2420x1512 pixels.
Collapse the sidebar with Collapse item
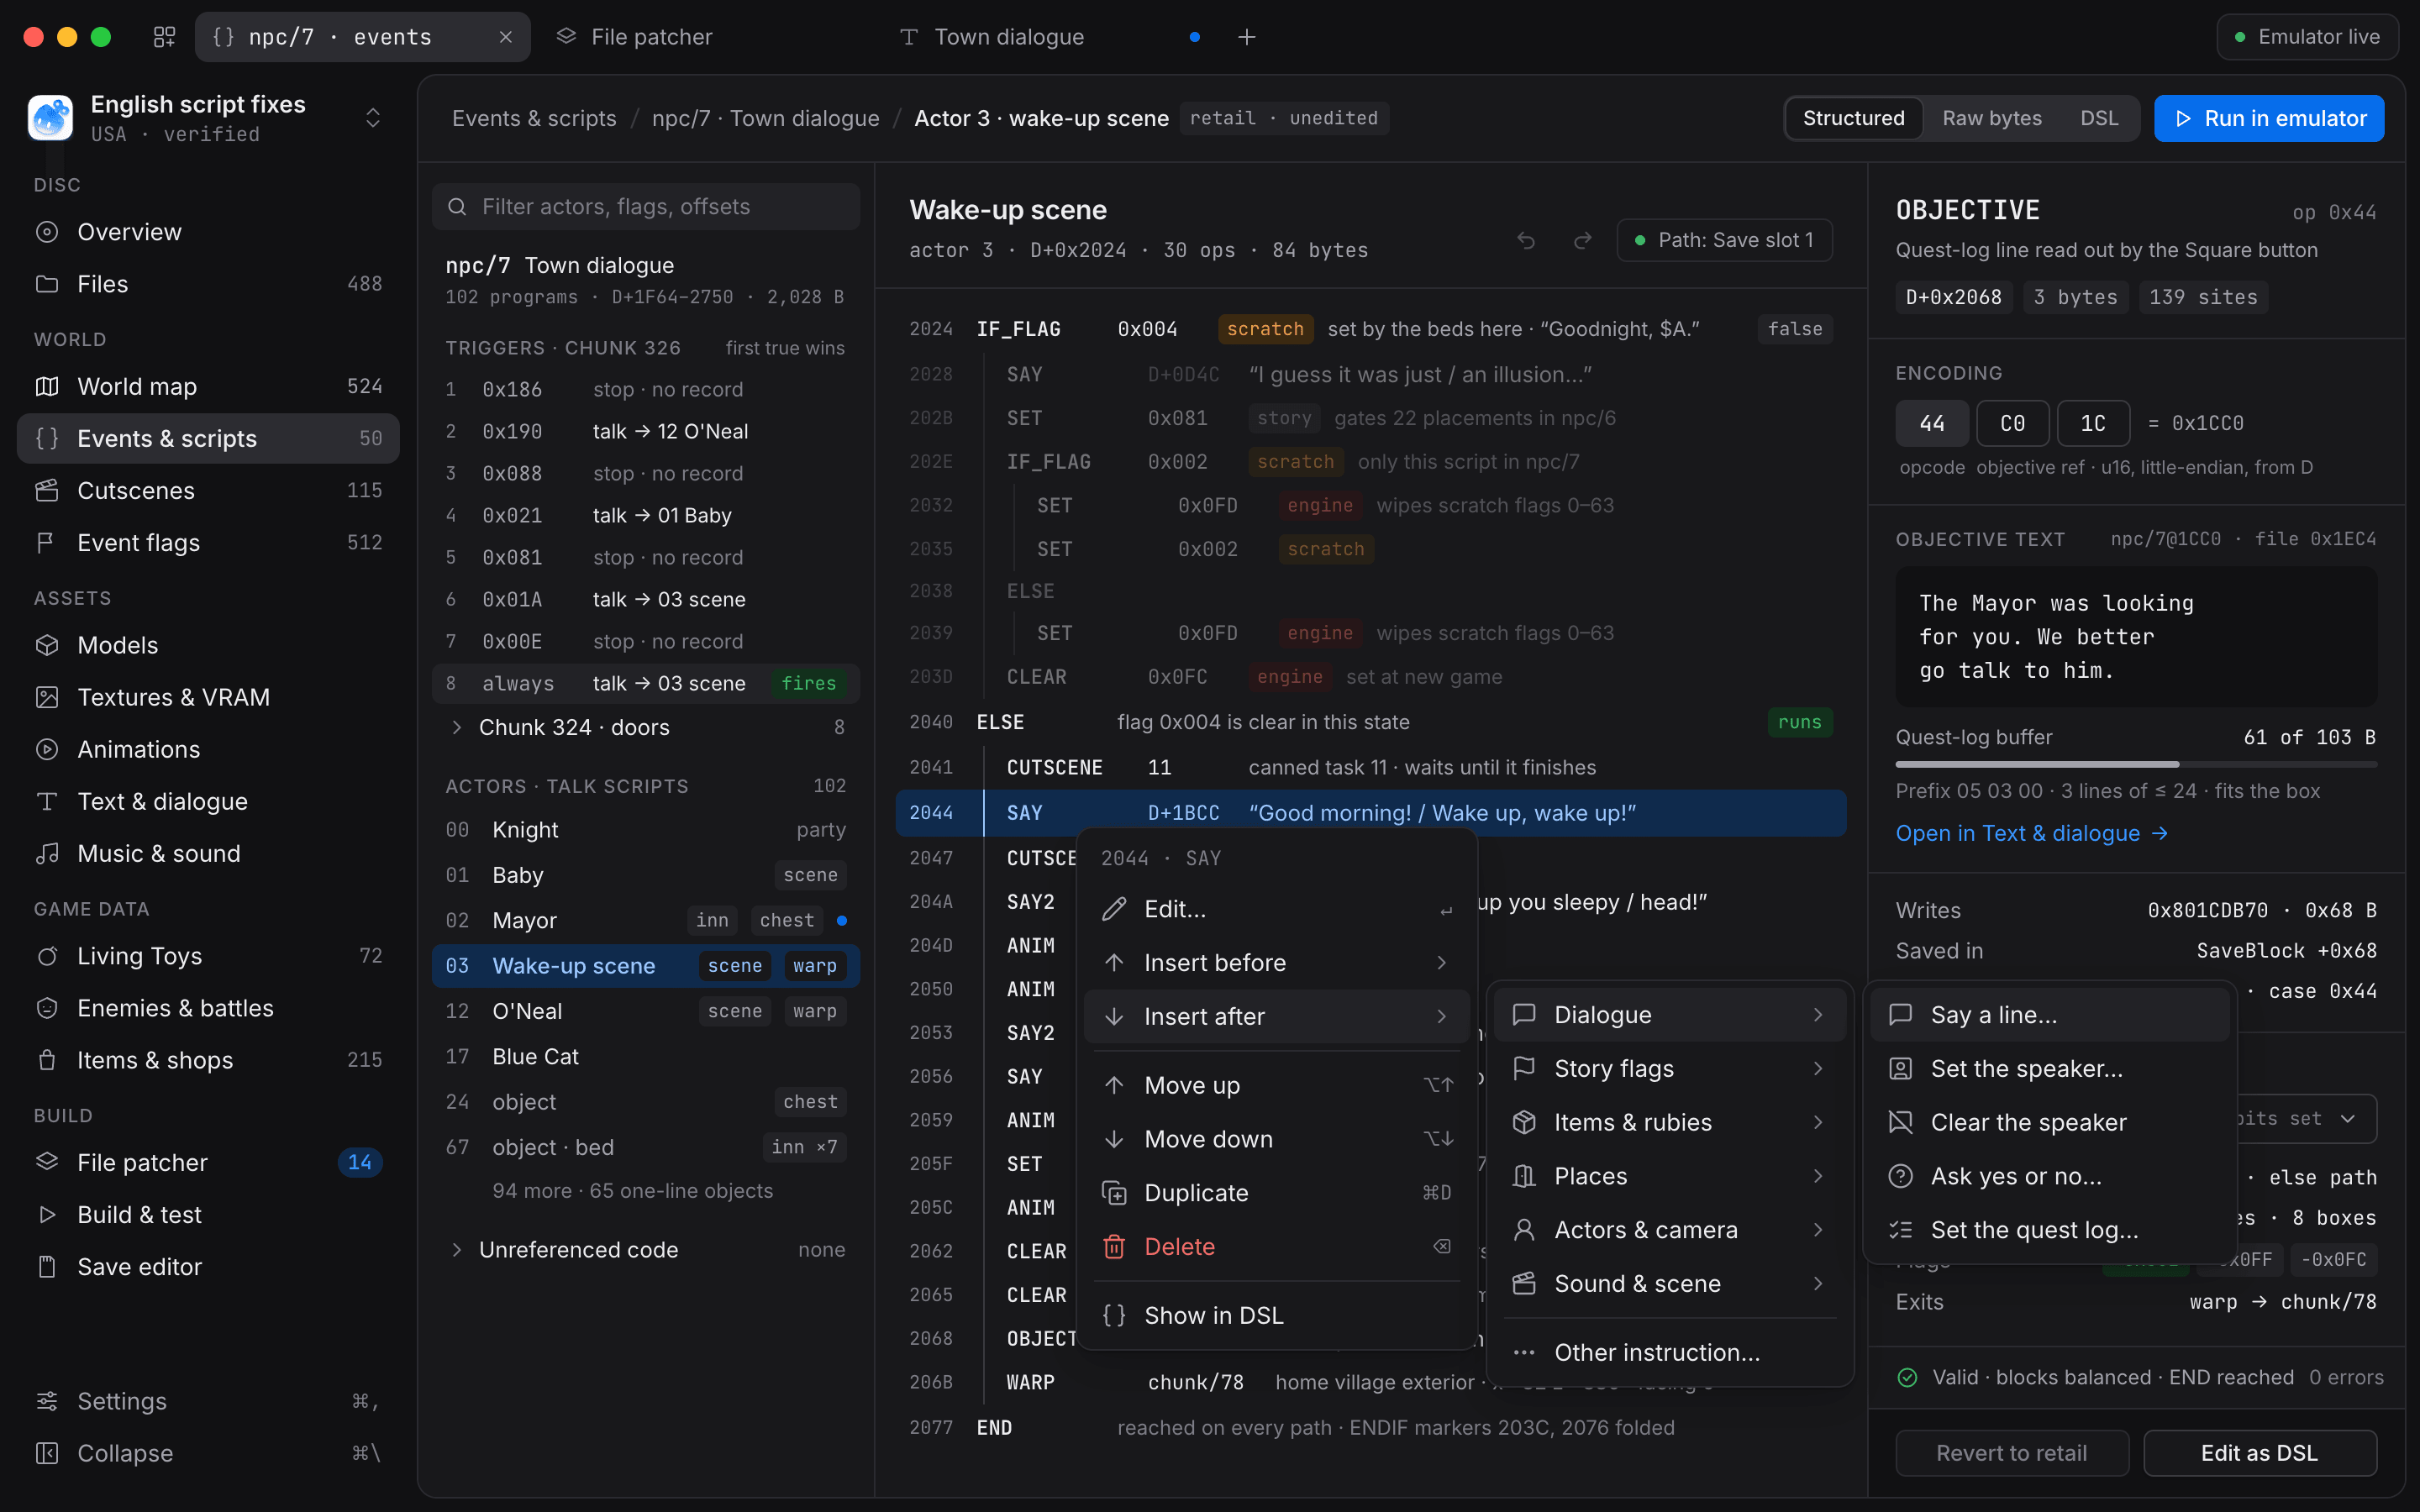click(208, 1453)
